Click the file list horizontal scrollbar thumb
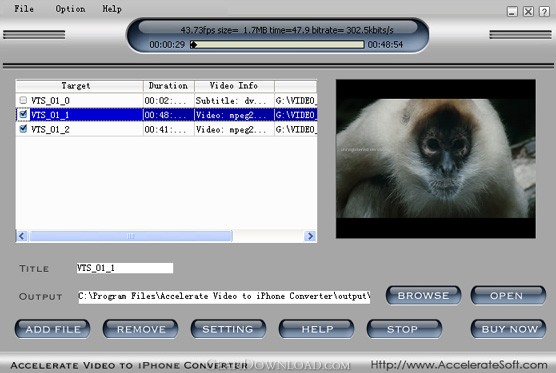Screen dimensions: 556x373 point(131,236)
